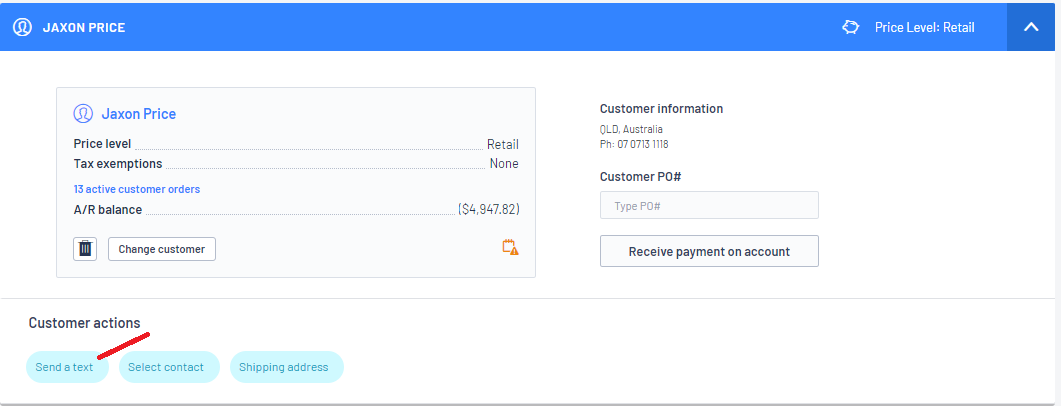The height and width of the screenshot is (406, 1061).
Task: Click the customer phone number text
Action: [634, 144]
